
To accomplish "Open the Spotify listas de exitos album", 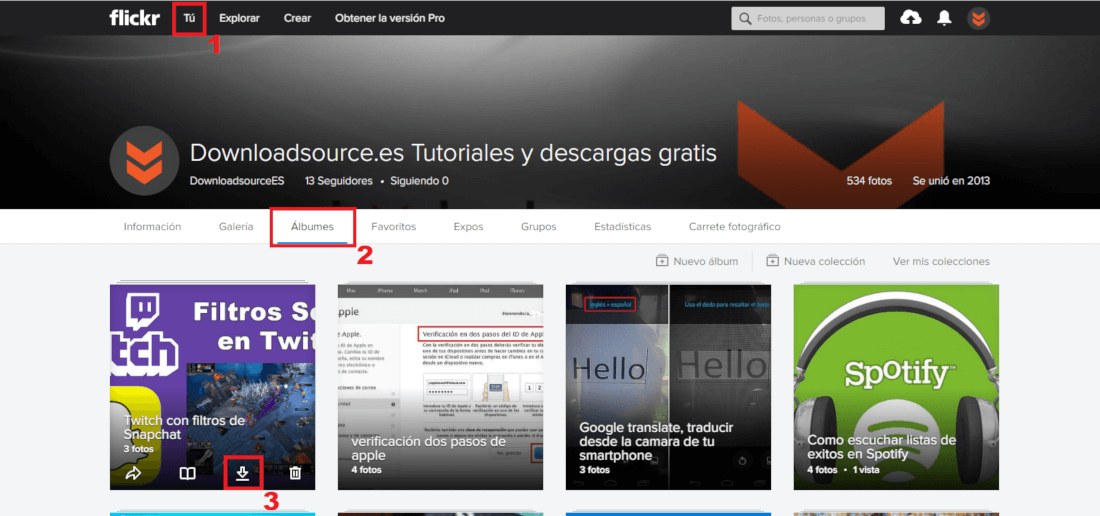I will 897,387.
